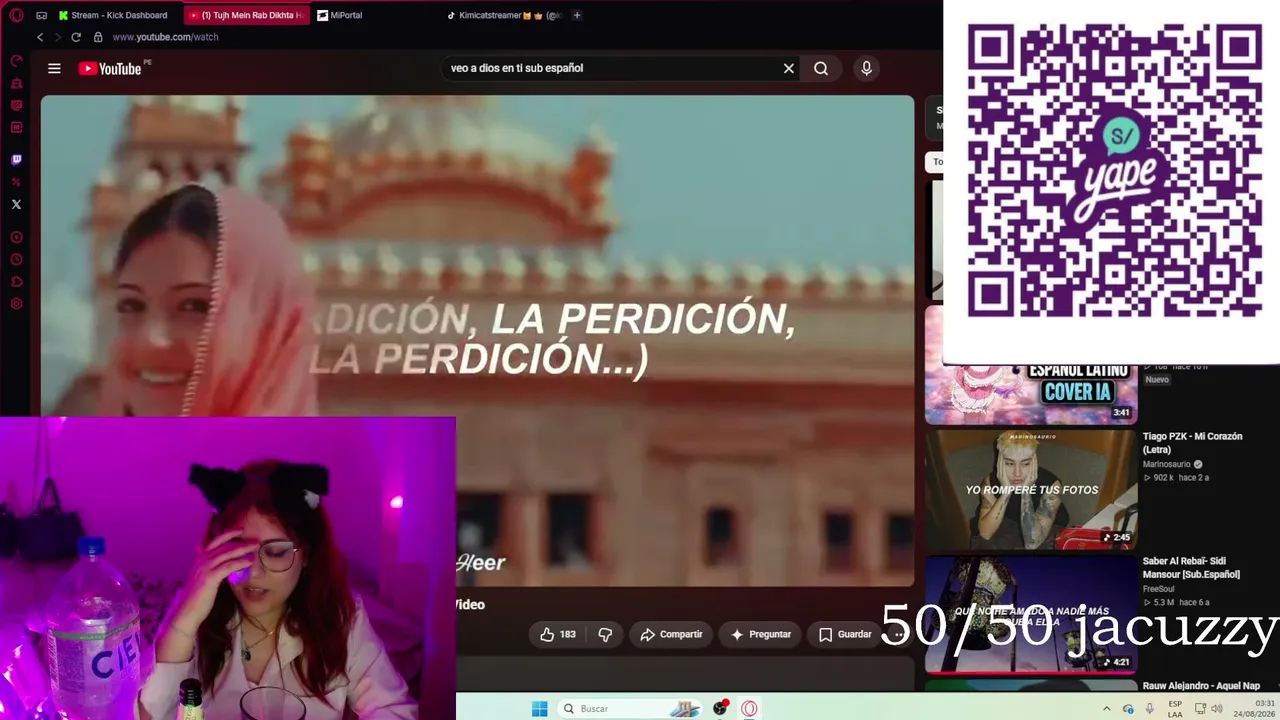The height and width of the screenshot is (720, 1280).
Task: Open the 'Rauw Alejandro - Aquel Nap' title
Action: (1201, 686)
